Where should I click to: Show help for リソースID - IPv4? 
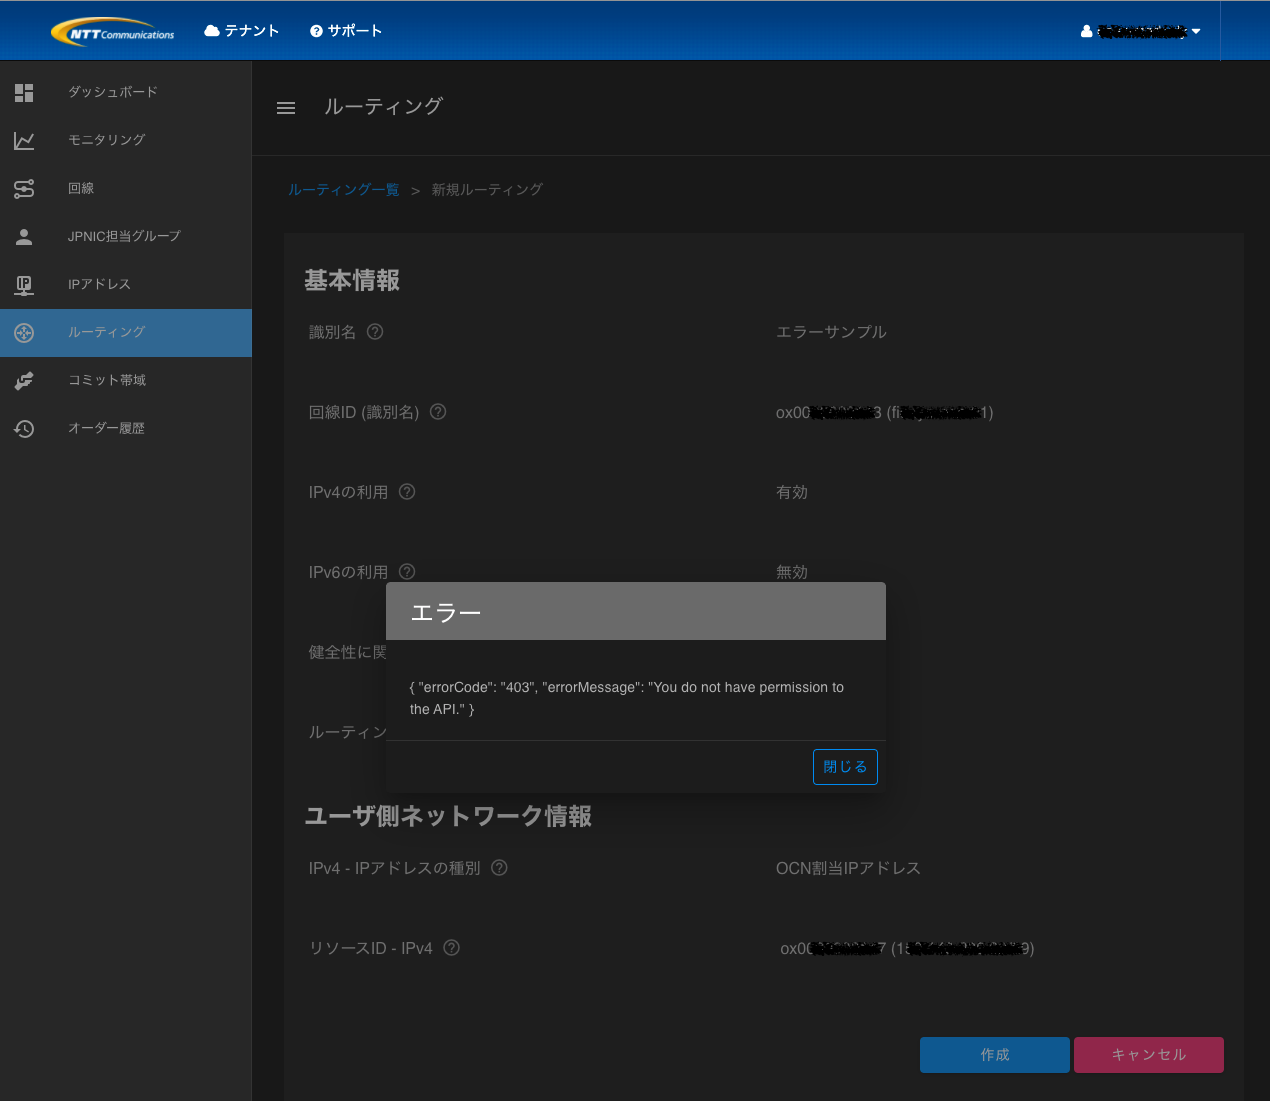pos(451,947)
